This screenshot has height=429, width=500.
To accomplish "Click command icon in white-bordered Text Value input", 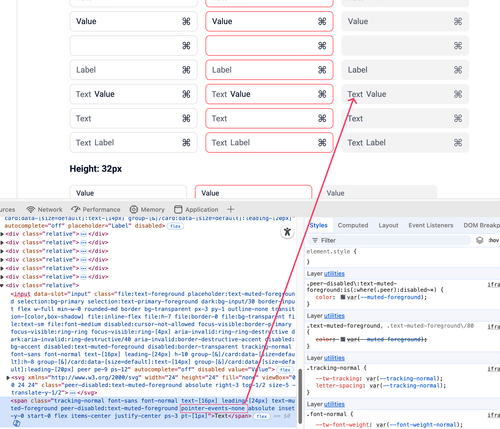I will pyautogui.click(x=186, y=94).
